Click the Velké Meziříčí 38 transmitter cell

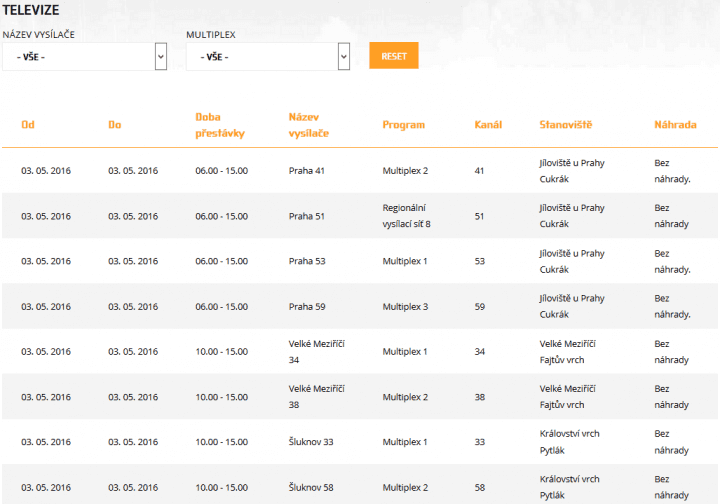316,397
